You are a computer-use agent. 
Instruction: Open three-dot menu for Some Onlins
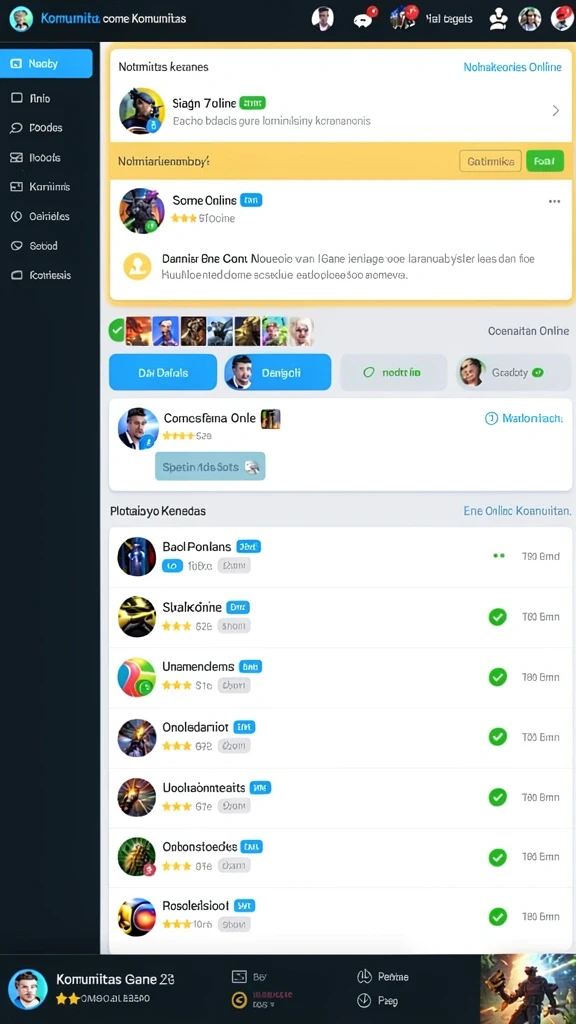point(554,202)
